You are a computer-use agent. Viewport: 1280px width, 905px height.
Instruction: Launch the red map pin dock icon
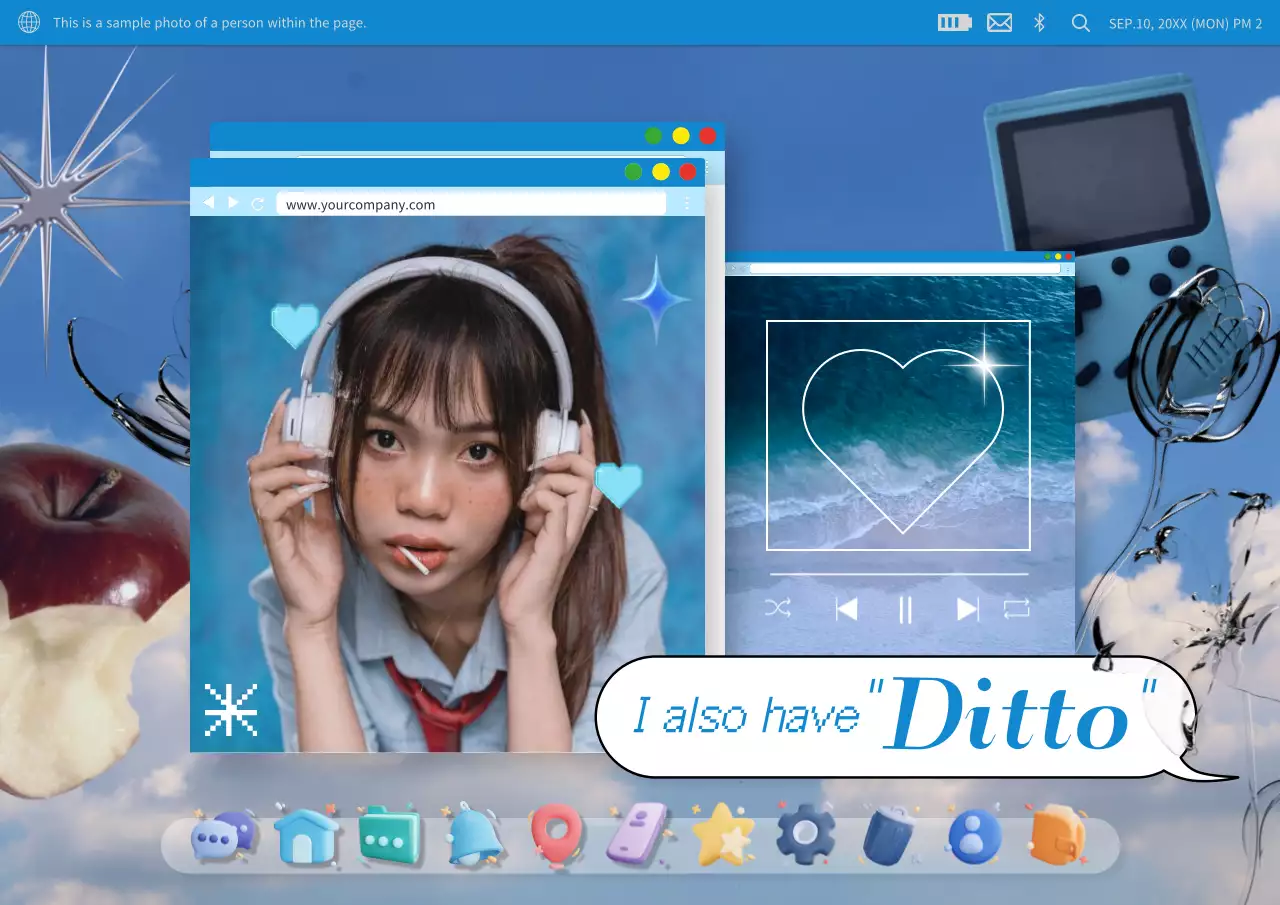[556, 833]
